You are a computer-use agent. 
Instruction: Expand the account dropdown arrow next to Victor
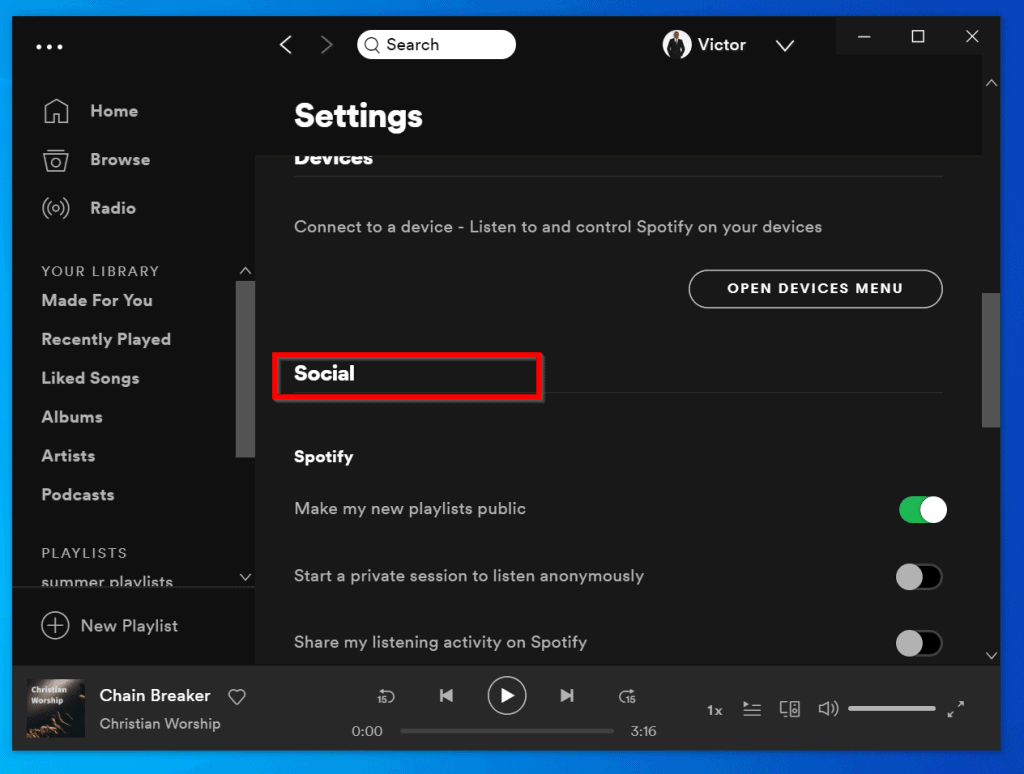[784, 45]
